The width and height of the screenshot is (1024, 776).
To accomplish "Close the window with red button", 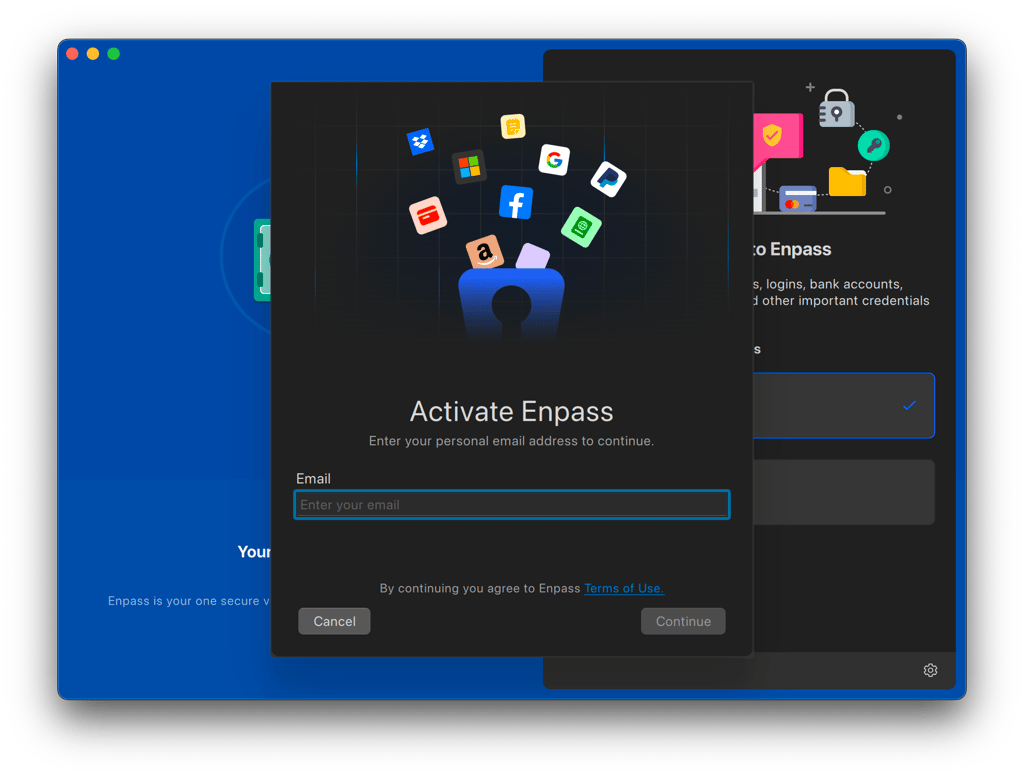I will (x=72, y=54).
